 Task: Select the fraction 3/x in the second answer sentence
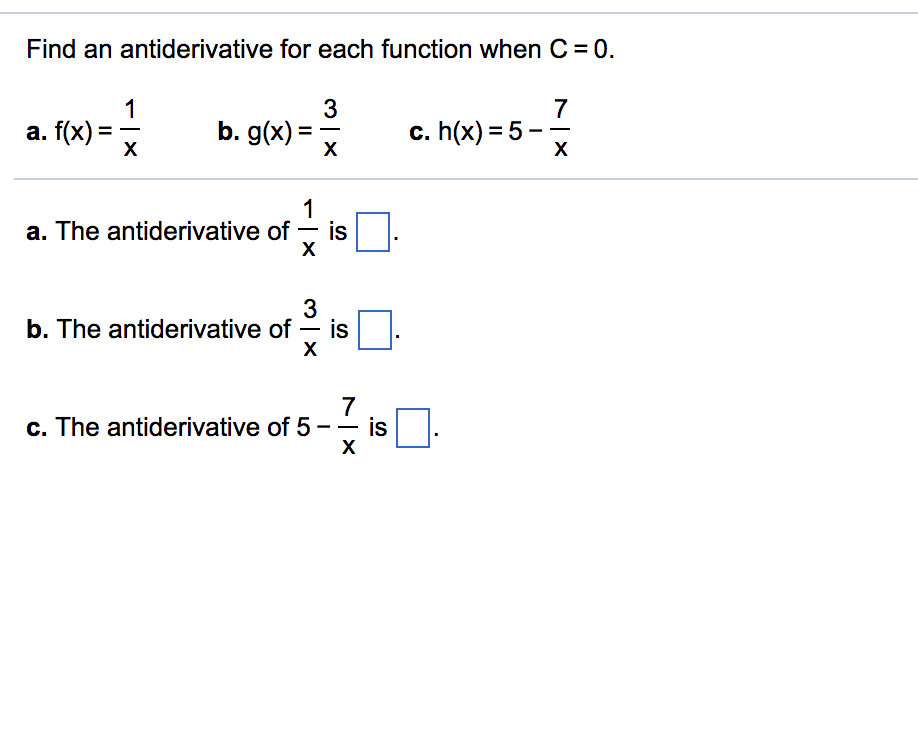pyautogui.click(x=309, y=329)
